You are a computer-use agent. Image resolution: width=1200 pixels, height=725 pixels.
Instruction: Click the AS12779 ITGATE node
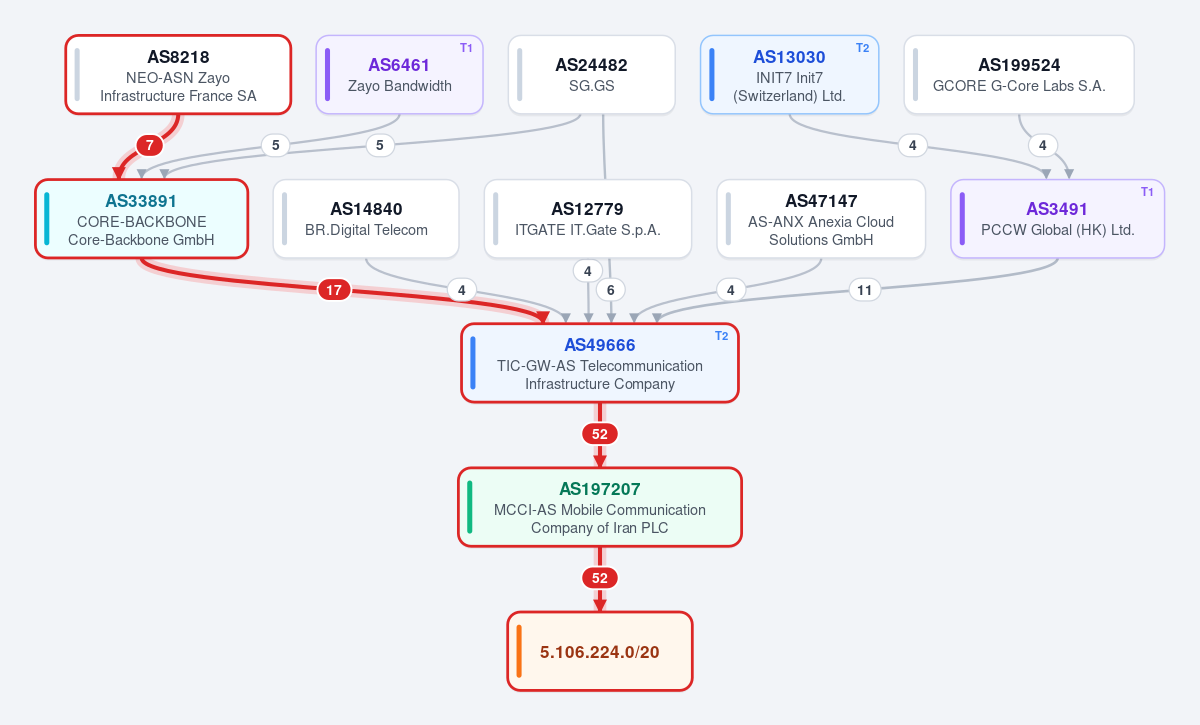588,219
